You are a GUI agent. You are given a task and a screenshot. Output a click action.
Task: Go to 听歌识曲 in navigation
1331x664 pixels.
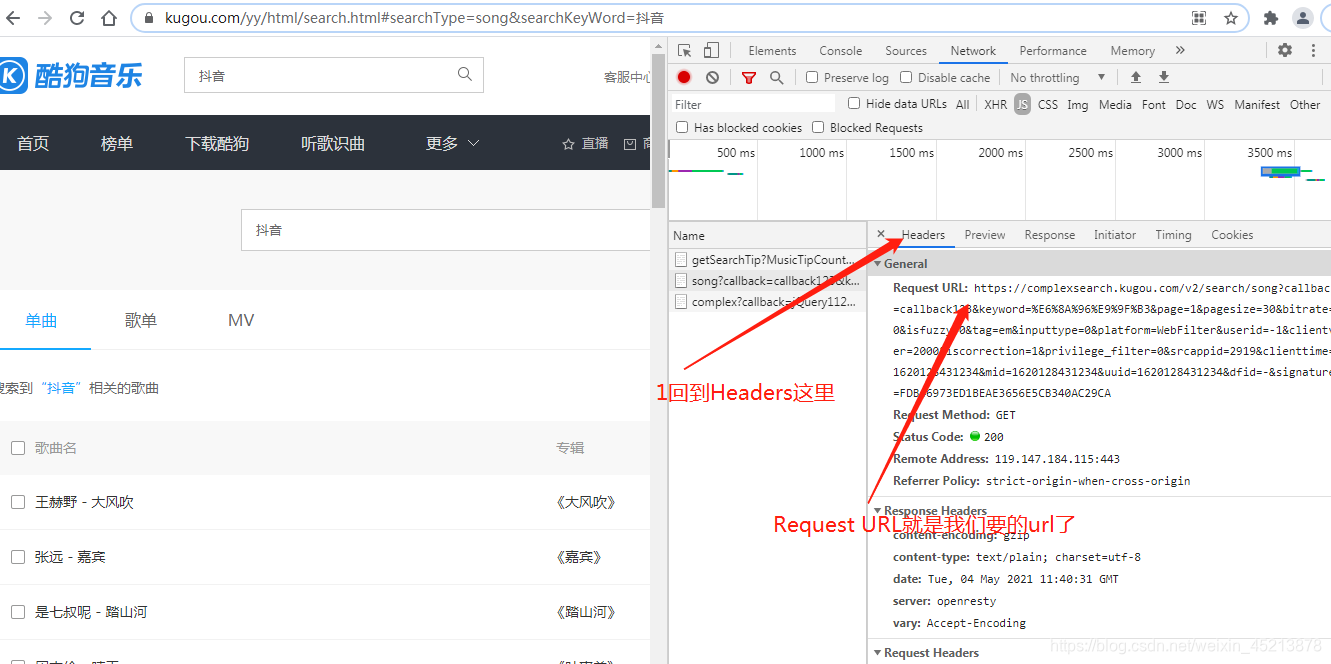click(x=333, y=143)
